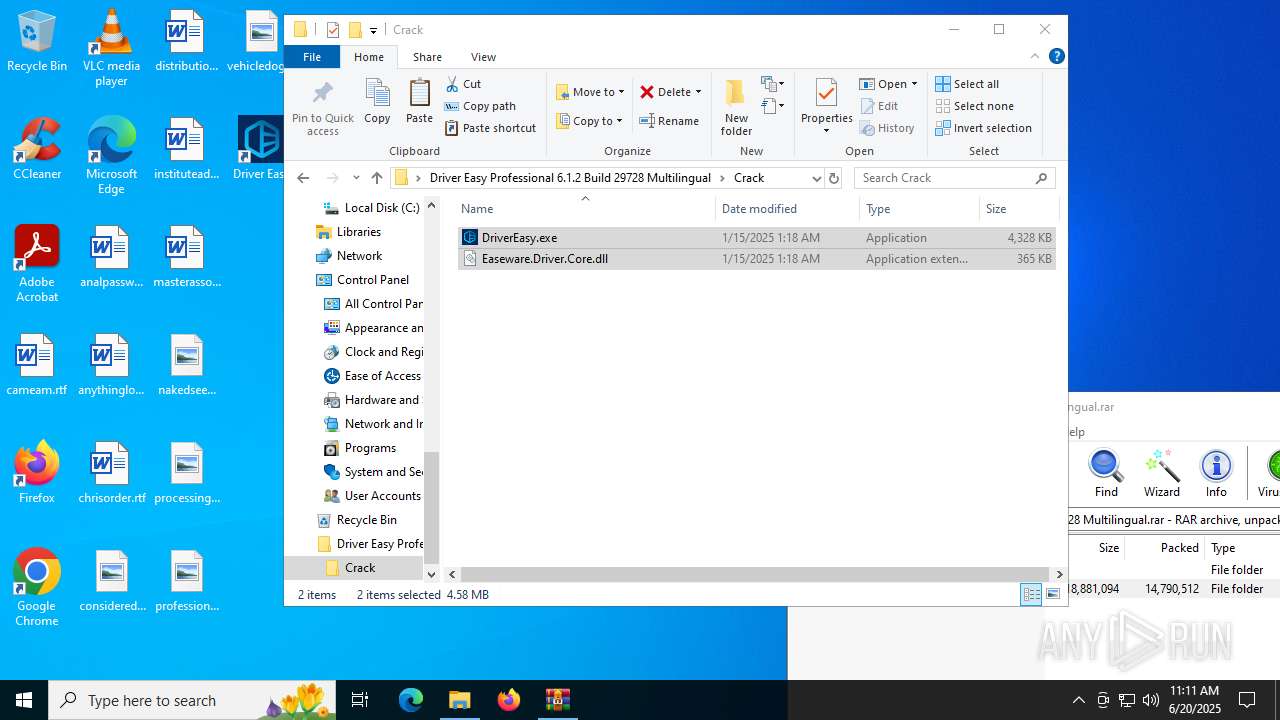Viewport: 1280px width, 720px height.
Task: Click the New folder icon
Action: coord(736,93)
